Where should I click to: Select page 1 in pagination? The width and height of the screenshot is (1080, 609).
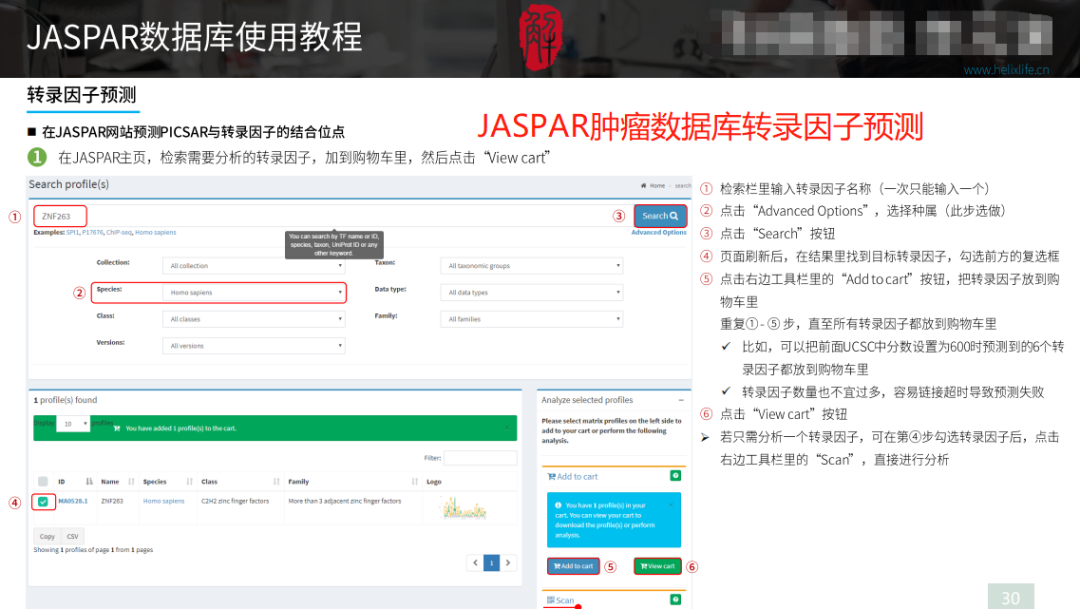[x=492, y=563]
